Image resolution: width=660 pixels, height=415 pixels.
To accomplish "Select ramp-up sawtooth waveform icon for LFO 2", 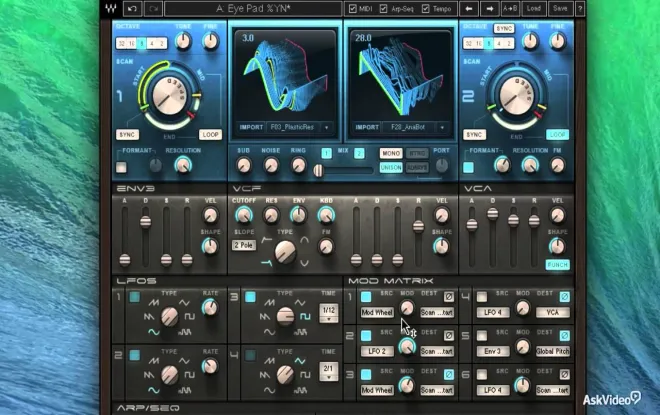I will 154,361.
